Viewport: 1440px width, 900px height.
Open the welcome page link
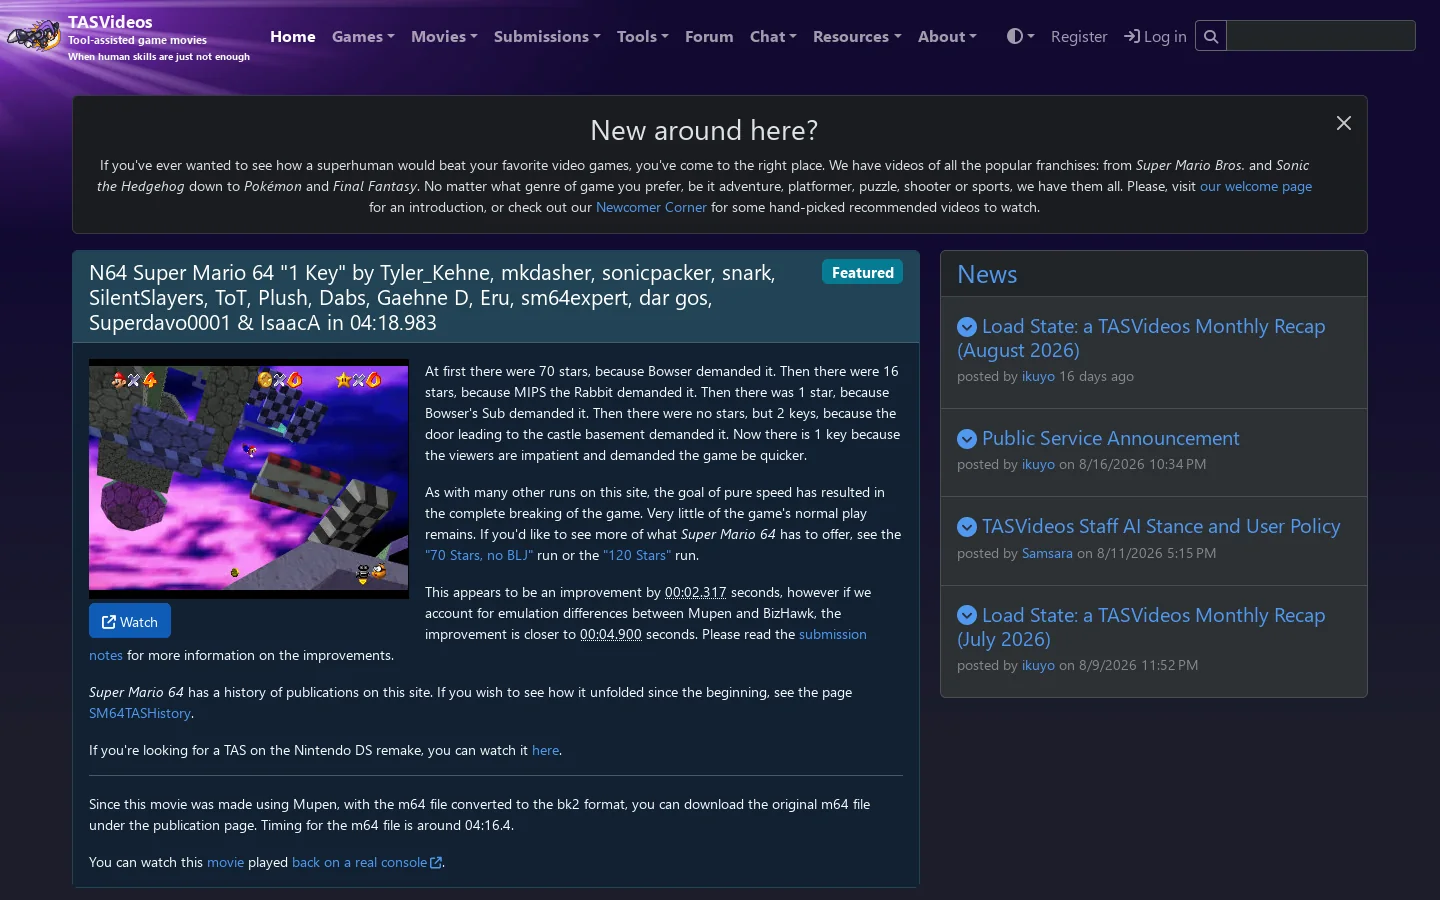click(x=1256, y=187)
